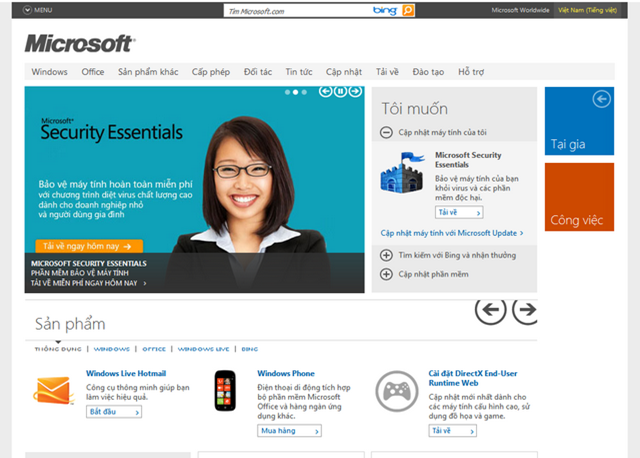
Task: Open the Office navigation menu
Action: click(93, 72)
